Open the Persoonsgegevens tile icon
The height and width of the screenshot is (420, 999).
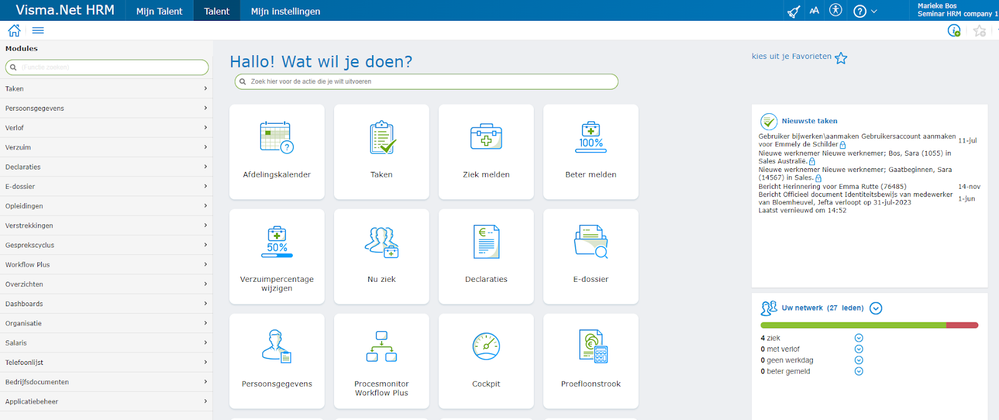click(x=277, y=346)
